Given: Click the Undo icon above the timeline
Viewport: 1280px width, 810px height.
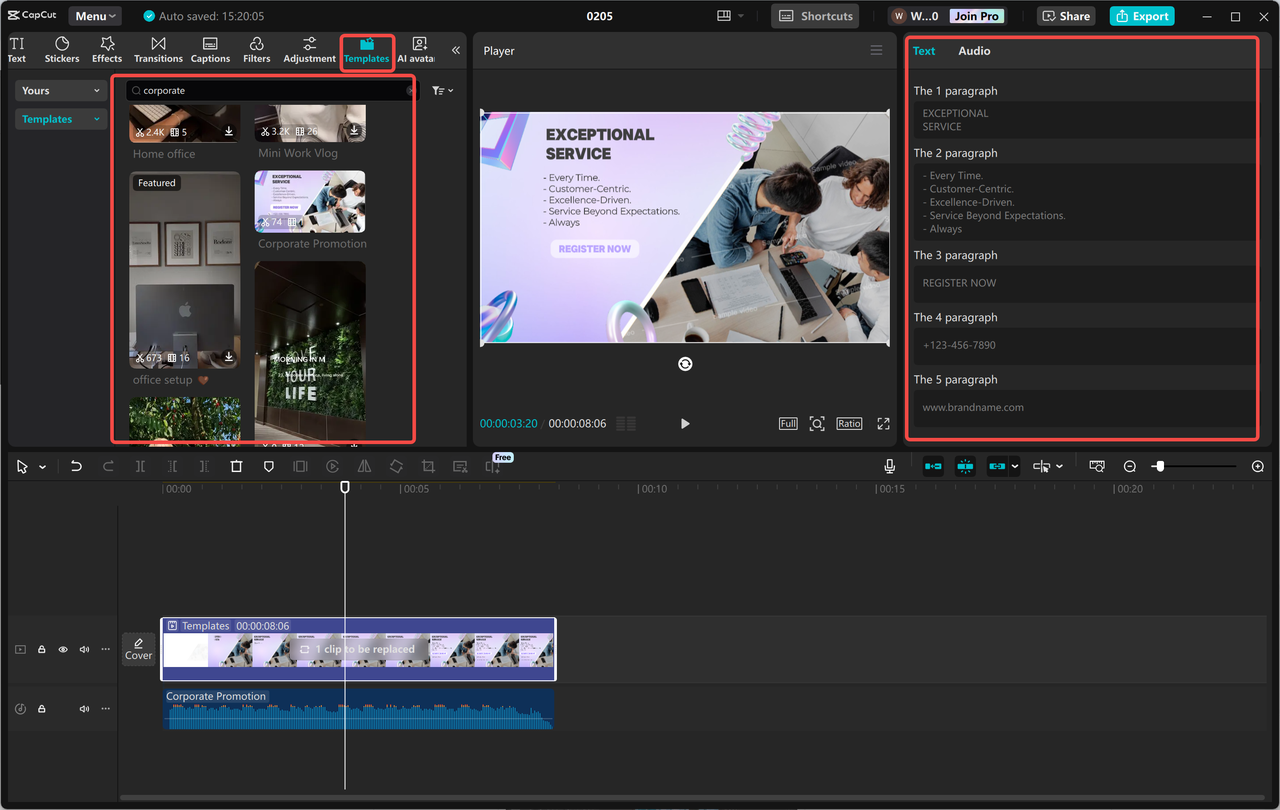Looking at the screenshot, I should [76, 466].
